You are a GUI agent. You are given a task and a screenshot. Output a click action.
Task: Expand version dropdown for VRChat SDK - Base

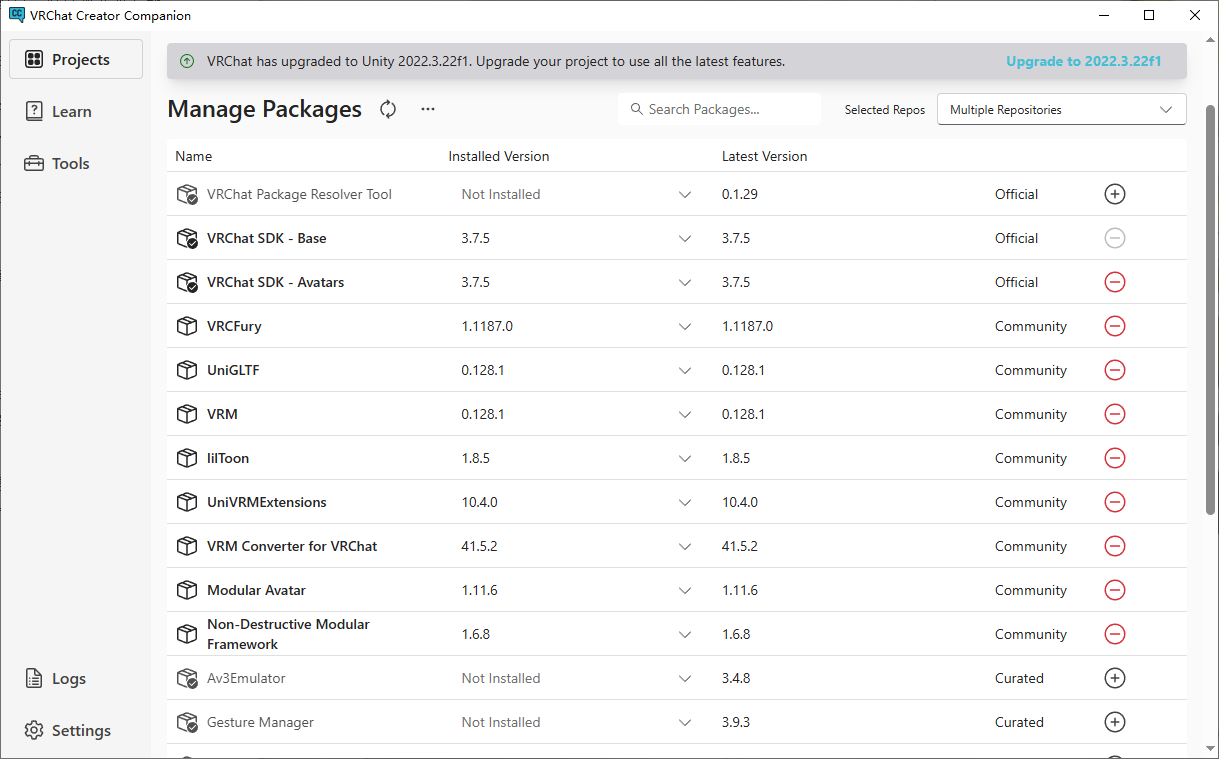(685, 238)
